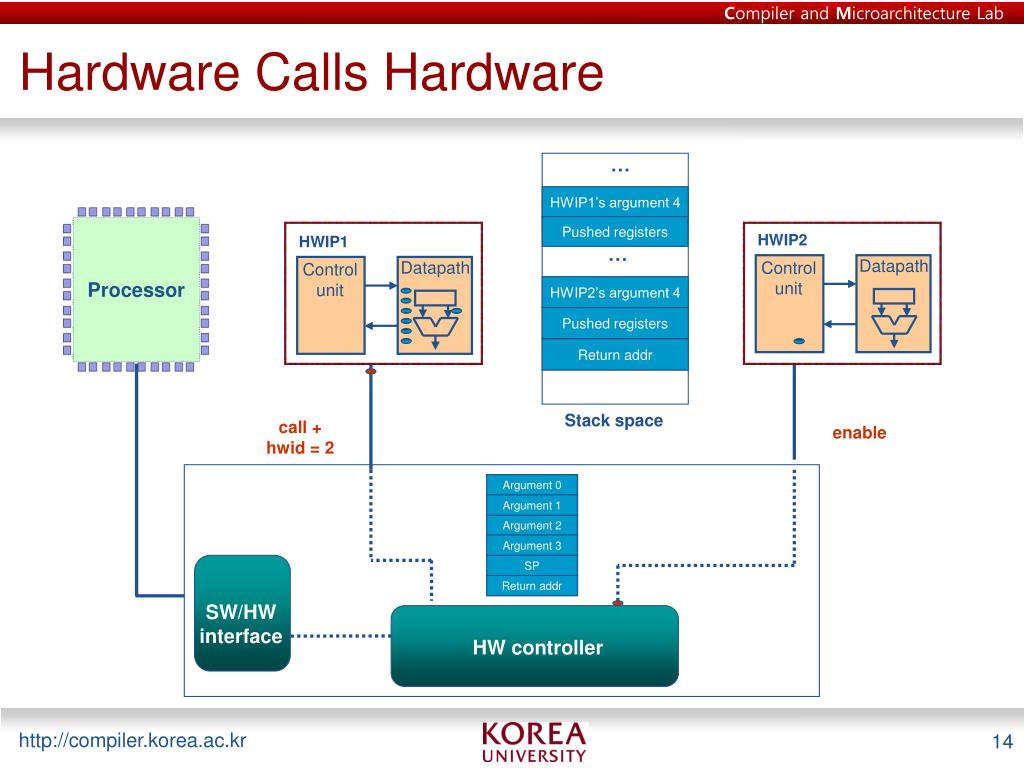
Task: Click the slide number 14
Action: pyautogui.click(x=1002, y=742)
